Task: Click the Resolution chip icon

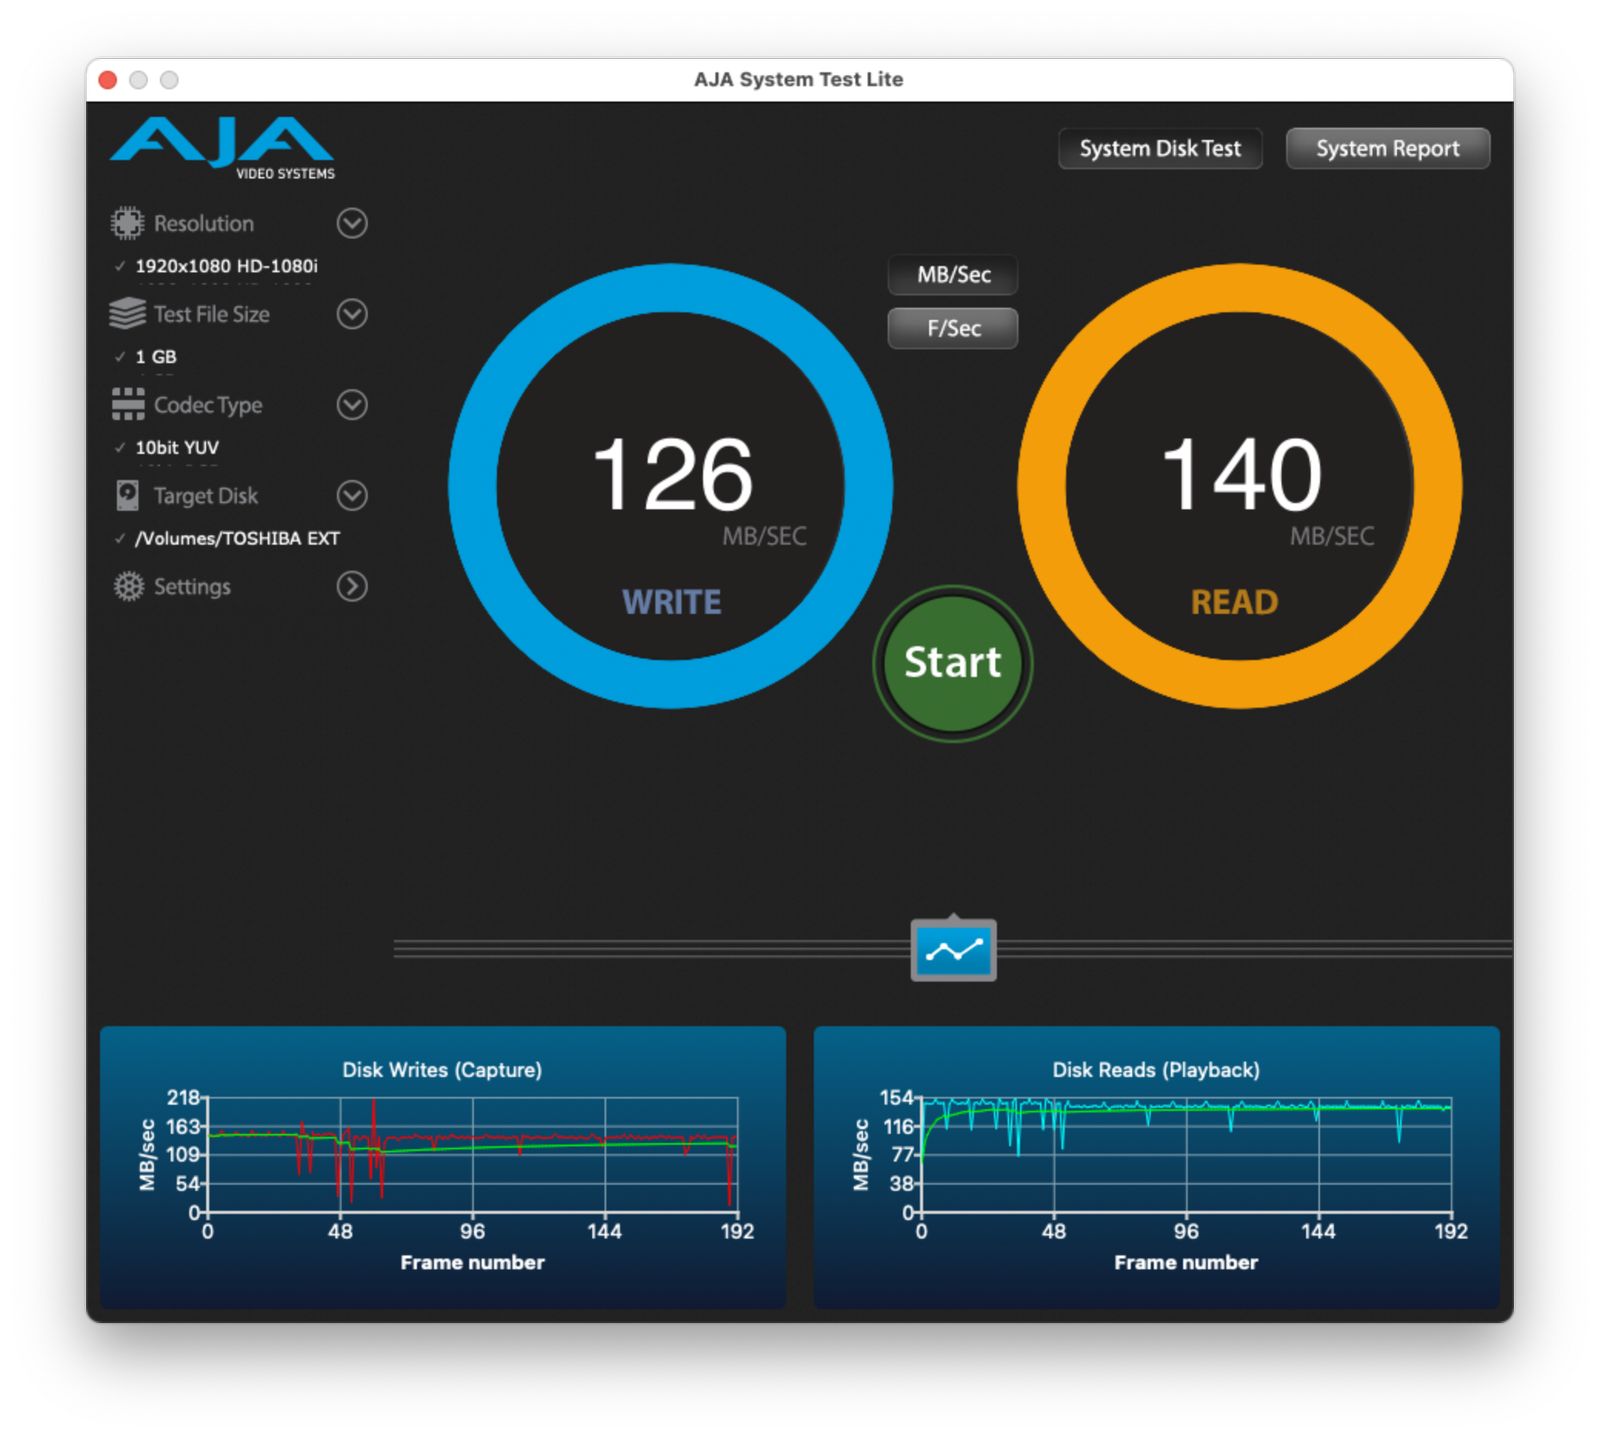Action: (127, 223)
